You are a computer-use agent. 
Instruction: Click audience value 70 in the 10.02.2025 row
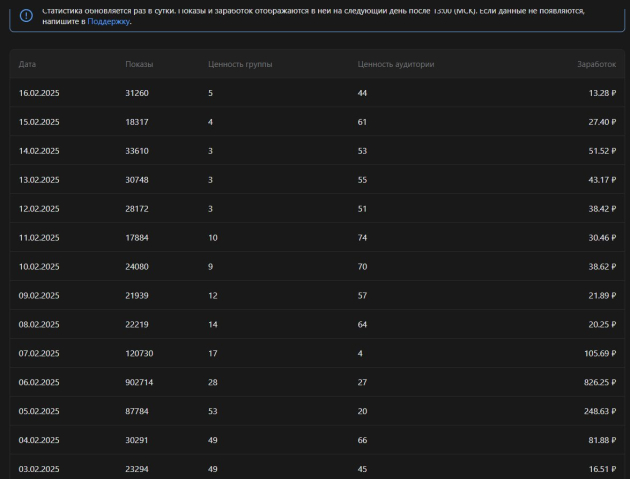tap(362, 267)
